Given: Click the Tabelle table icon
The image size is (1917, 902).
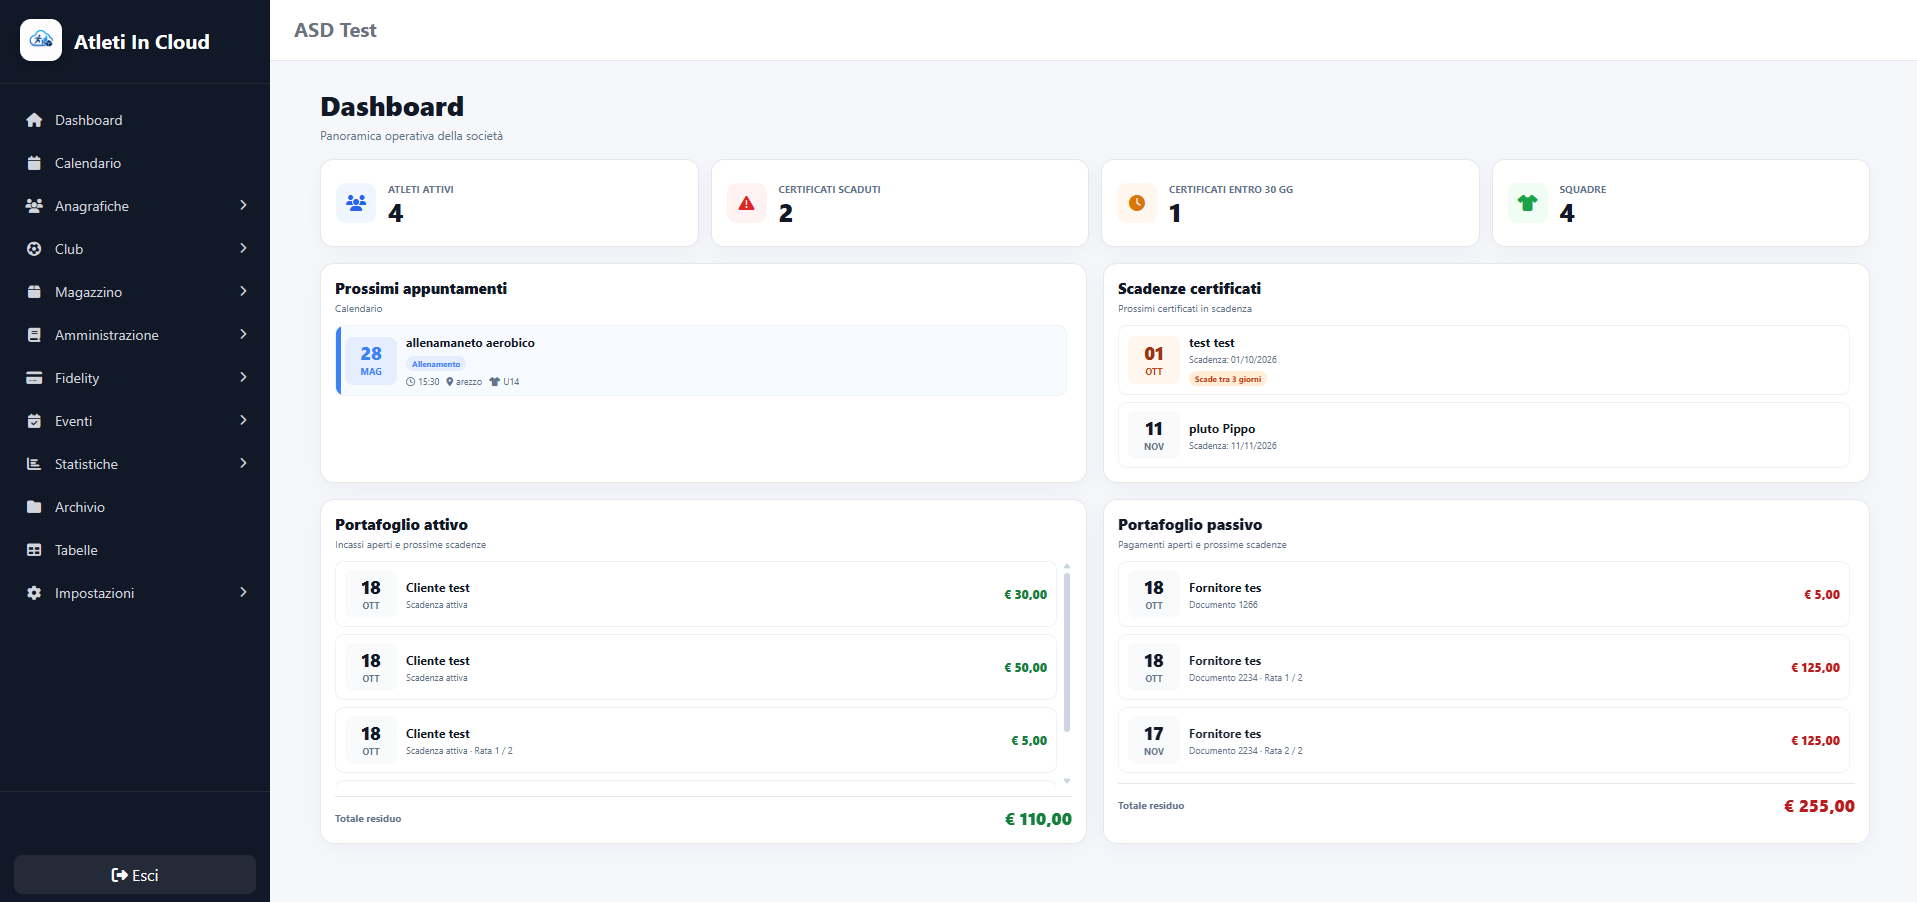Looking at the screenshot, I should (34, 550).
